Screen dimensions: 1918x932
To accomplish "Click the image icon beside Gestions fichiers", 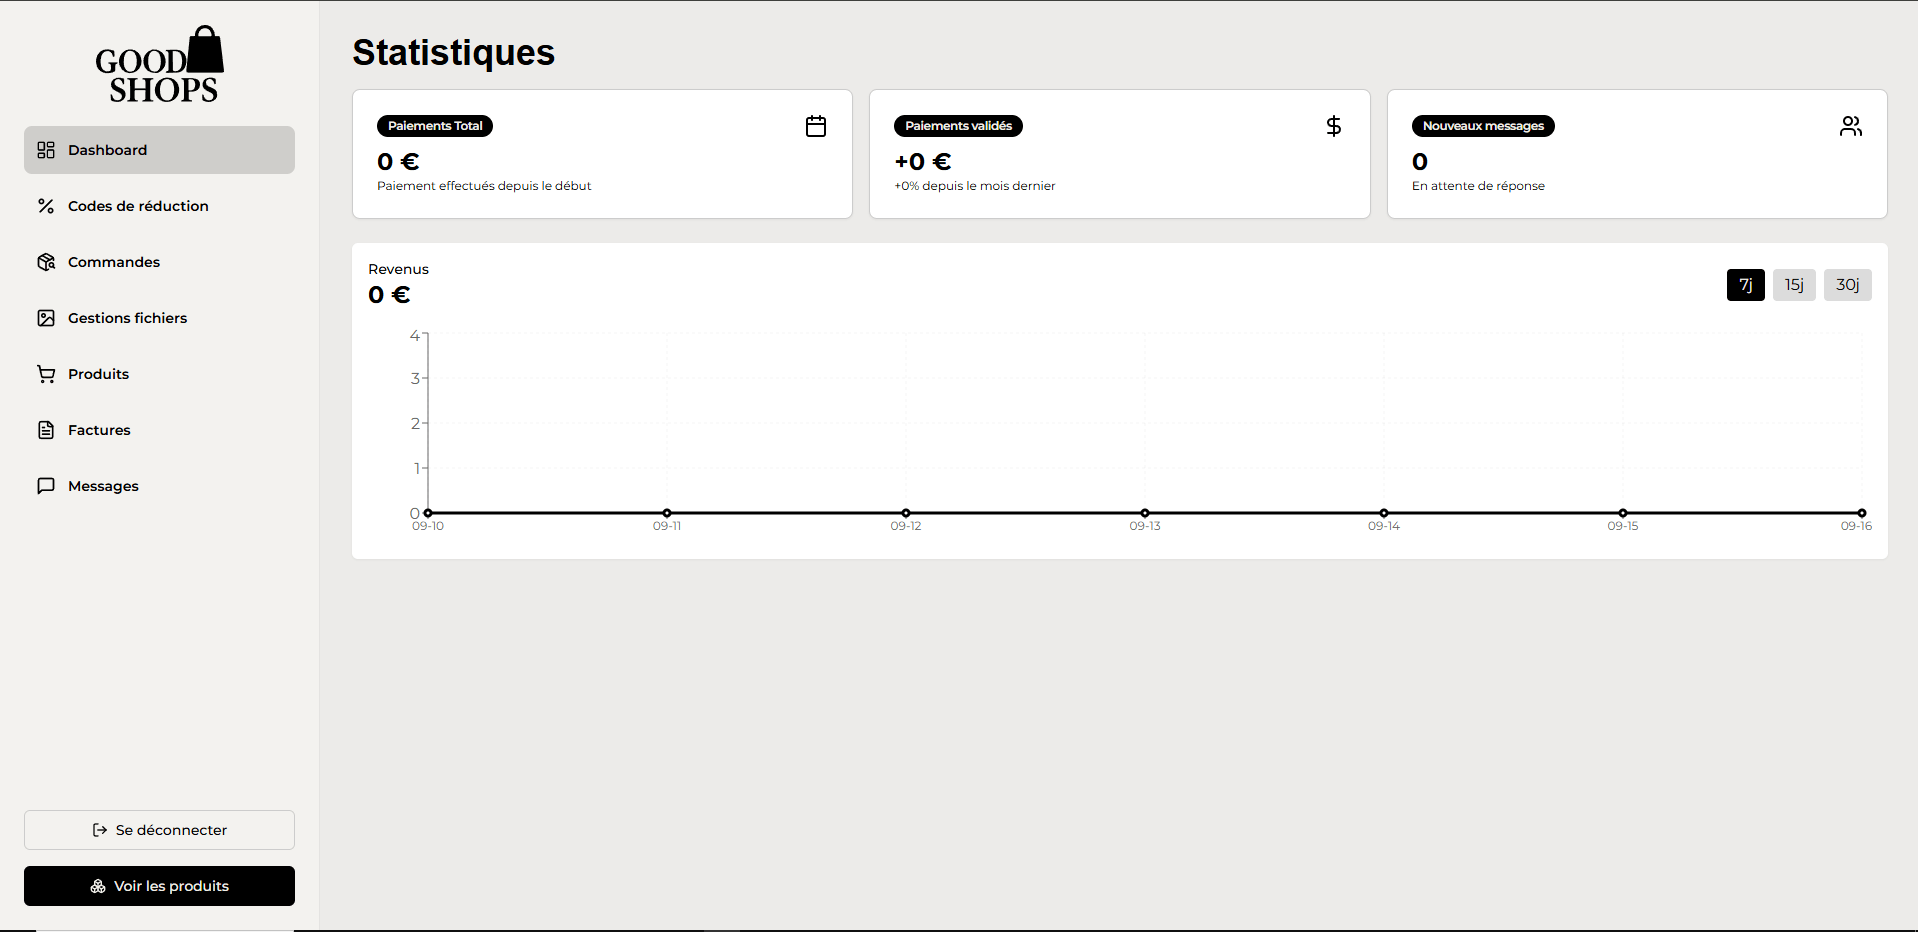I will click(46, 318).
